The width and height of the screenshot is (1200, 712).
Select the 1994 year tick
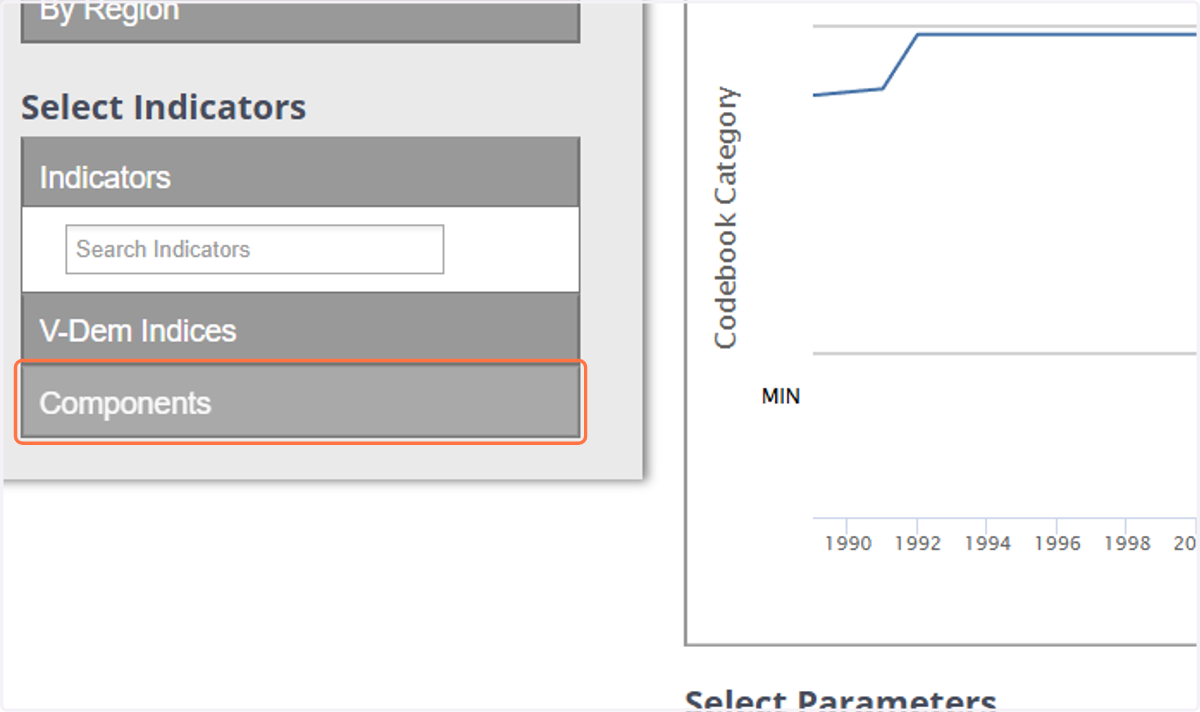coord(987,543)
